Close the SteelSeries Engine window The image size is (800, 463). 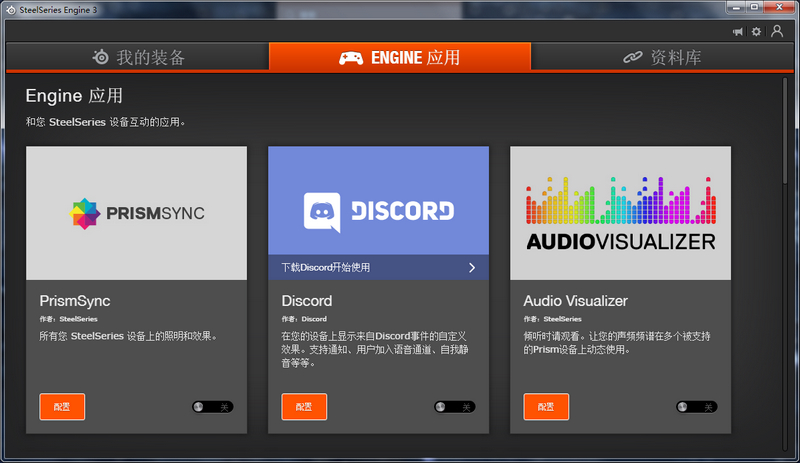pos(780,7)
